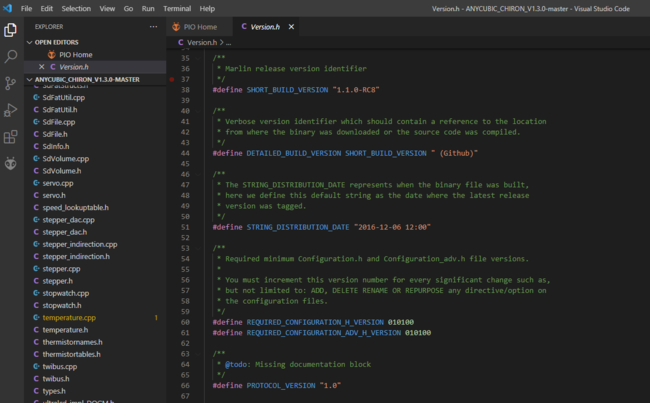Open the Extensions view

tap(11, 137)
